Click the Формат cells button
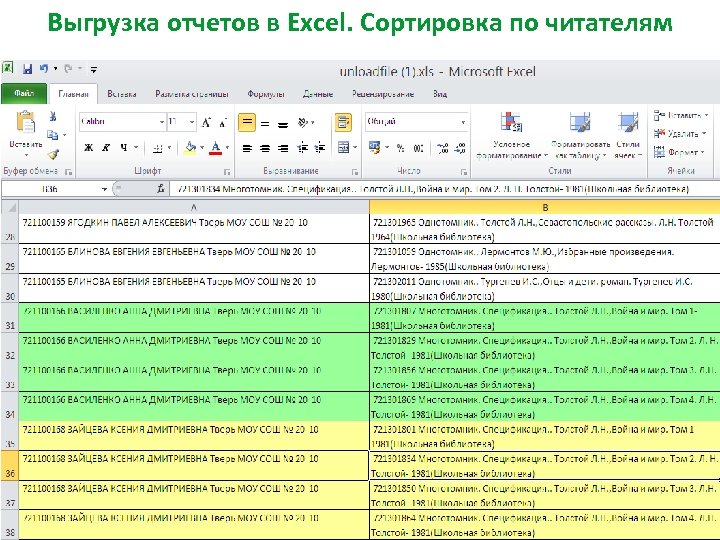 point(679,152)
